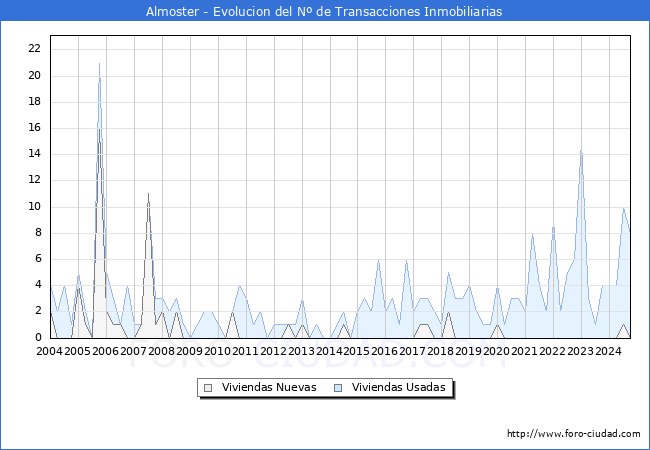Click the 2007 new homes peak of 11
Screen dimensions: 650x450
(x=148, y=194)
